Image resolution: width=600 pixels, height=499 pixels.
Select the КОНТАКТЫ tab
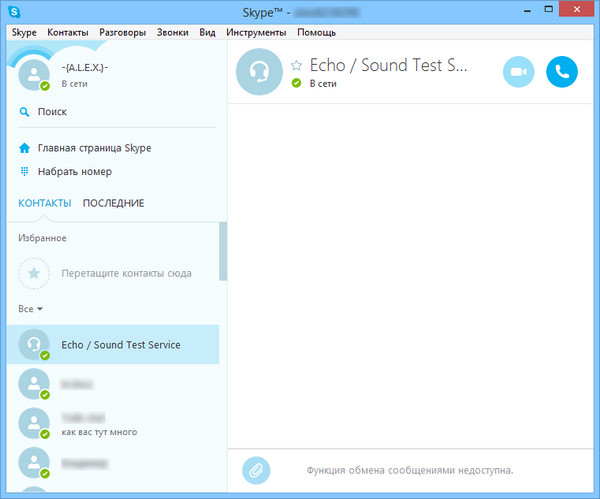45,203
